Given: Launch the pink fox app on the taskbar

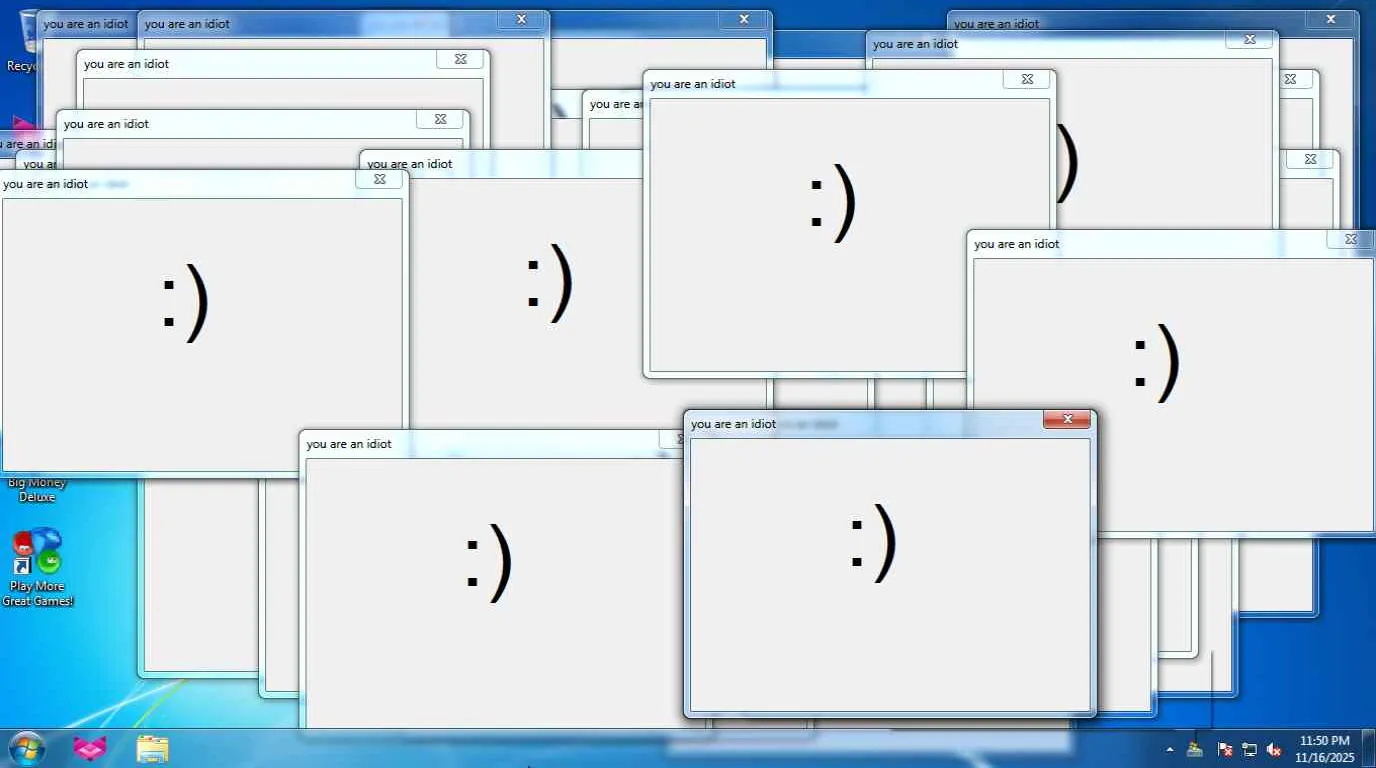Looking at the screenshot, I should coord(90,748).
